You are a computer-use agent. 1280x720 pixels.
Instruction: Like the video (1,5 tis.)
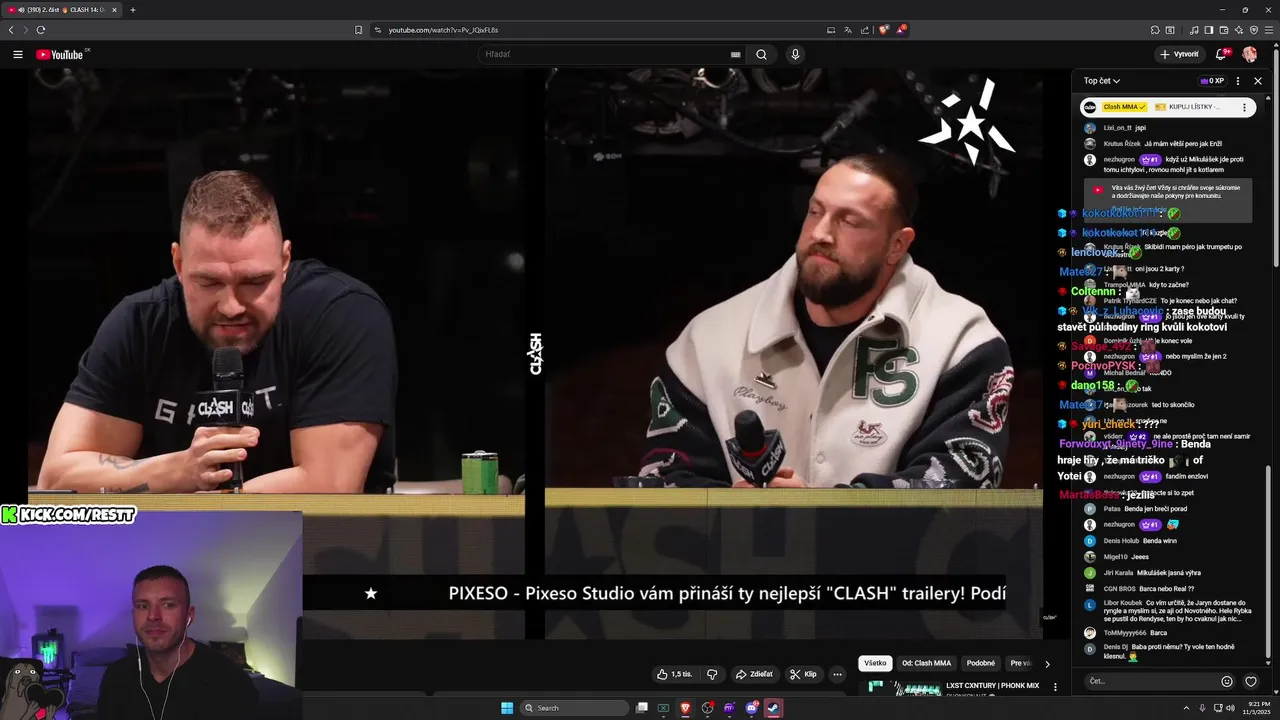click(674, 674)
